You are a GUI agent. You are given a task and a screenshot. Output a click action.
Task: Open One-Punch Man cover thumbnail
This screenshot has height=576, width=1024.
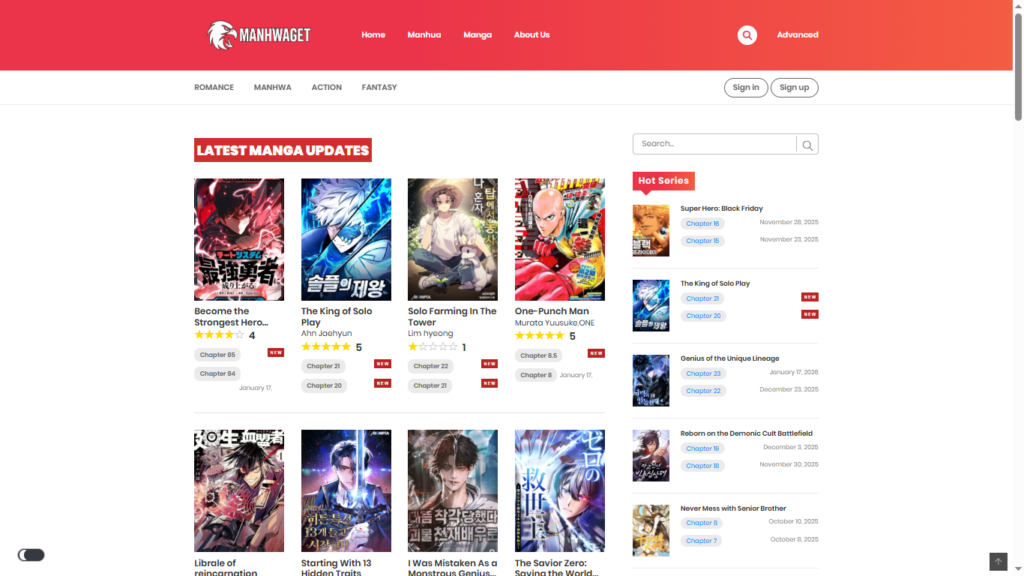(x=559, y=239)
